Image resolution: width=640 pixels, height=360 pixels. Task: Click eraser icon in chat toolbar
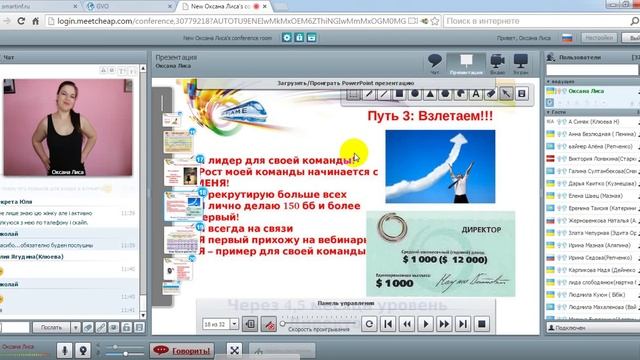88,327
